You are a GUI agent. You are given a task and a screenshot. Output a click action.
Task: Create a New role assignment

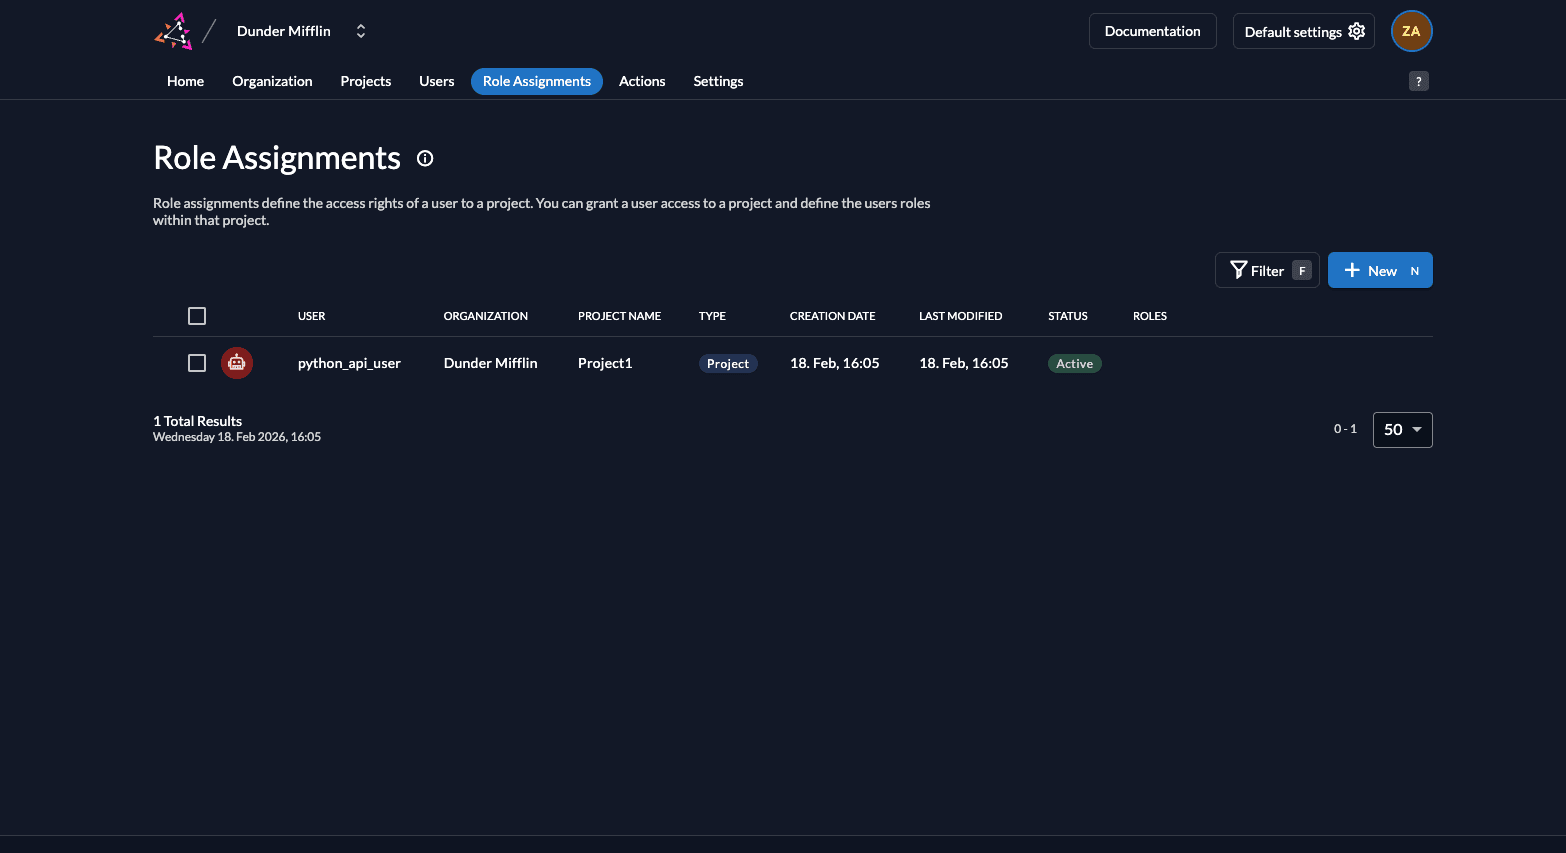pos(1379,270)
